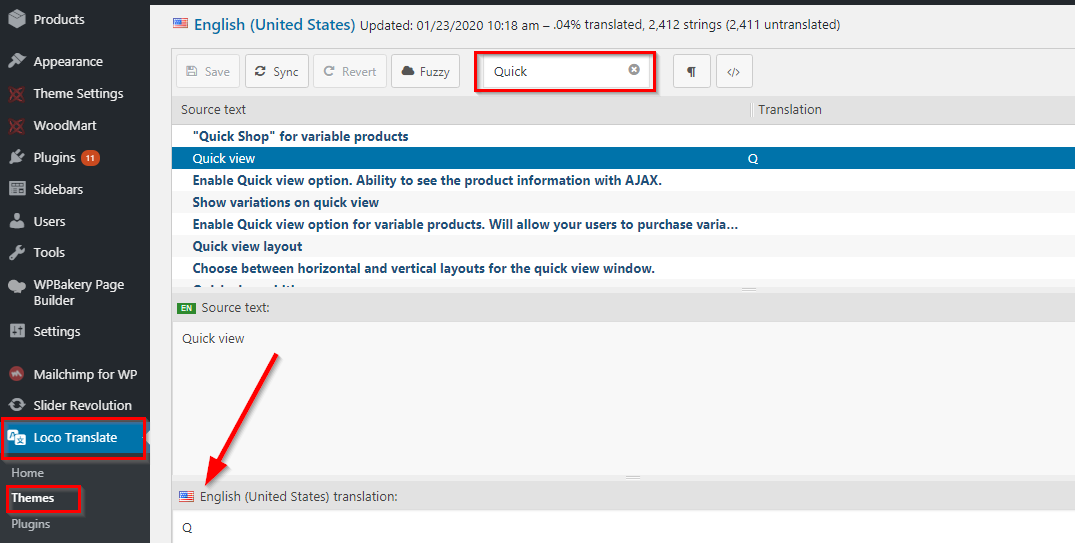
Task: Toggle invisible characters with the pilcrow button
Action: tap(692, 71)
